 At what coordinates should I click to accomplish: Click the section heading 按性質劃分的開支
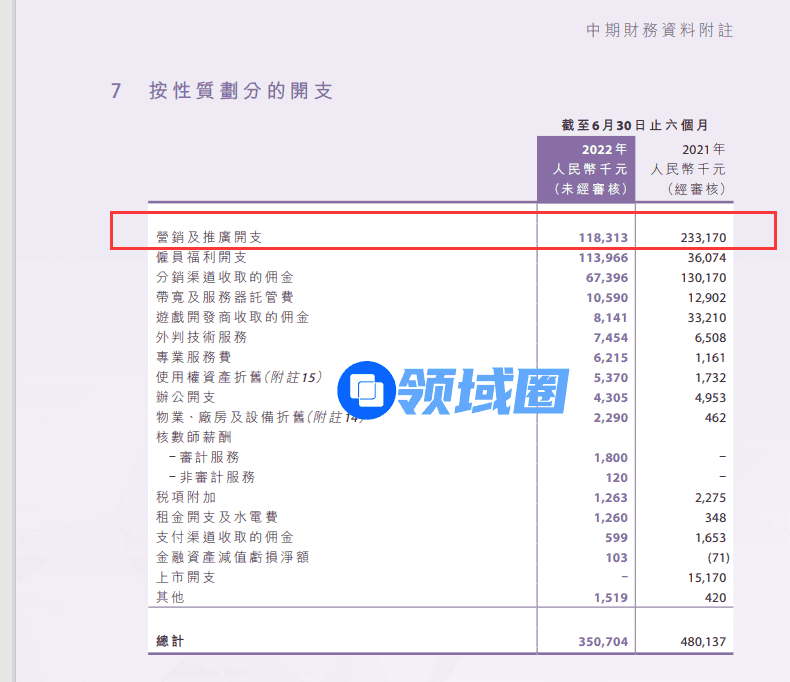tap(241, 91)
